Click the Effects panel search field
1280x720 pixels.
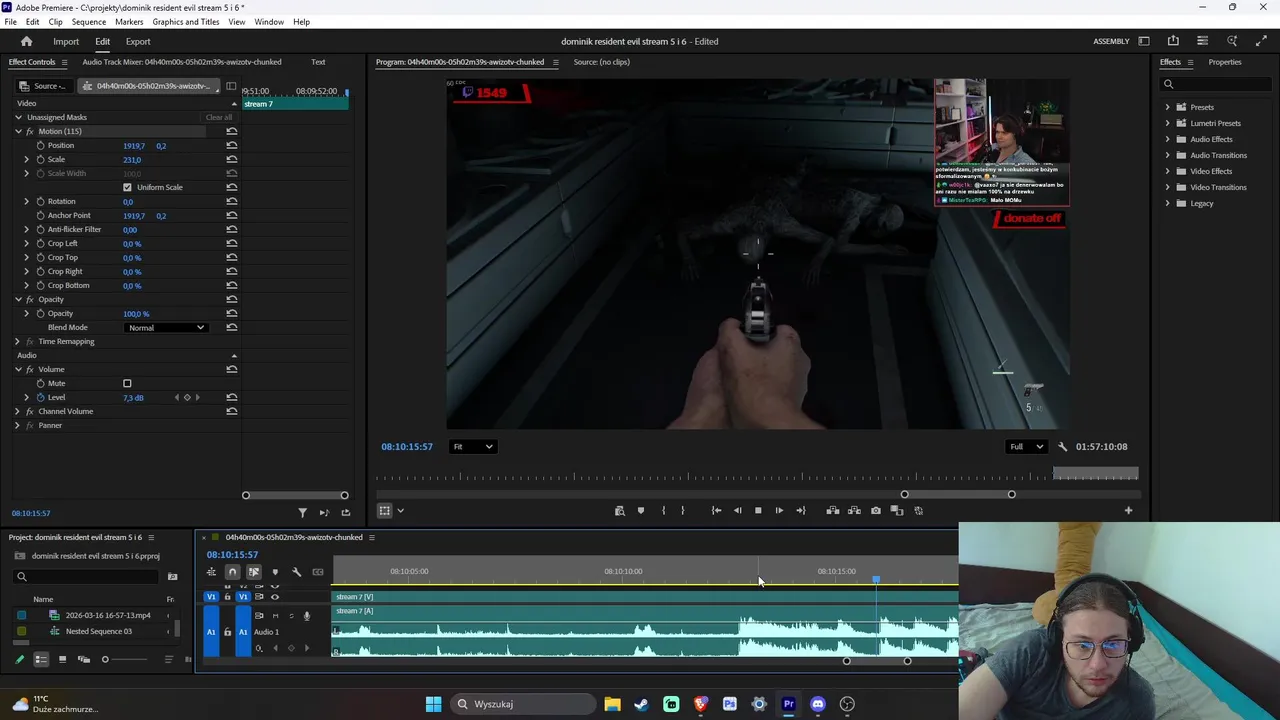coord(1216,84)
